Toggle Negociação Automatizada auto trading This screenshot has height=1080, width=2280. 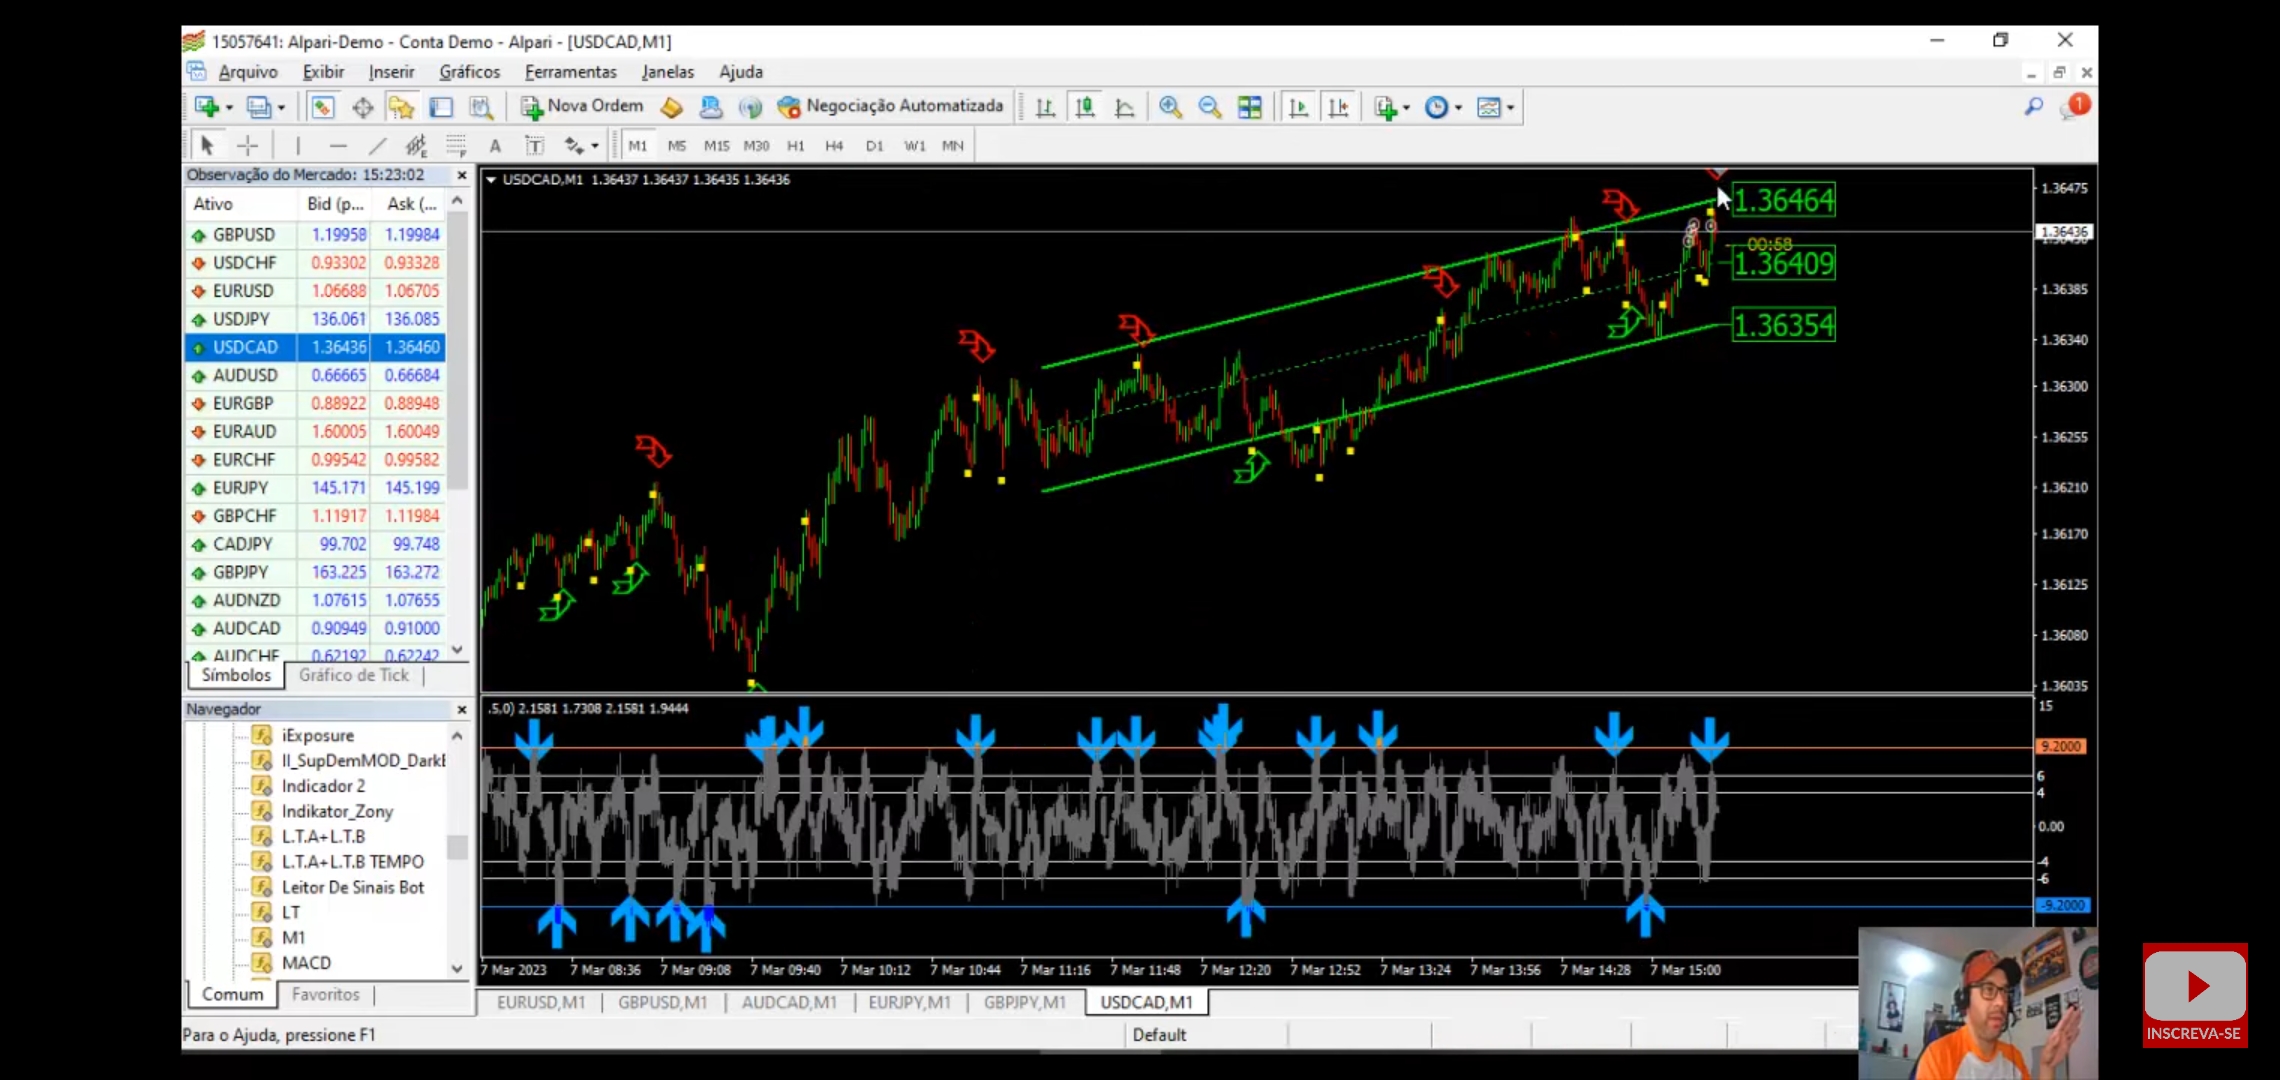pyautogui.click(x=890, y=107)
